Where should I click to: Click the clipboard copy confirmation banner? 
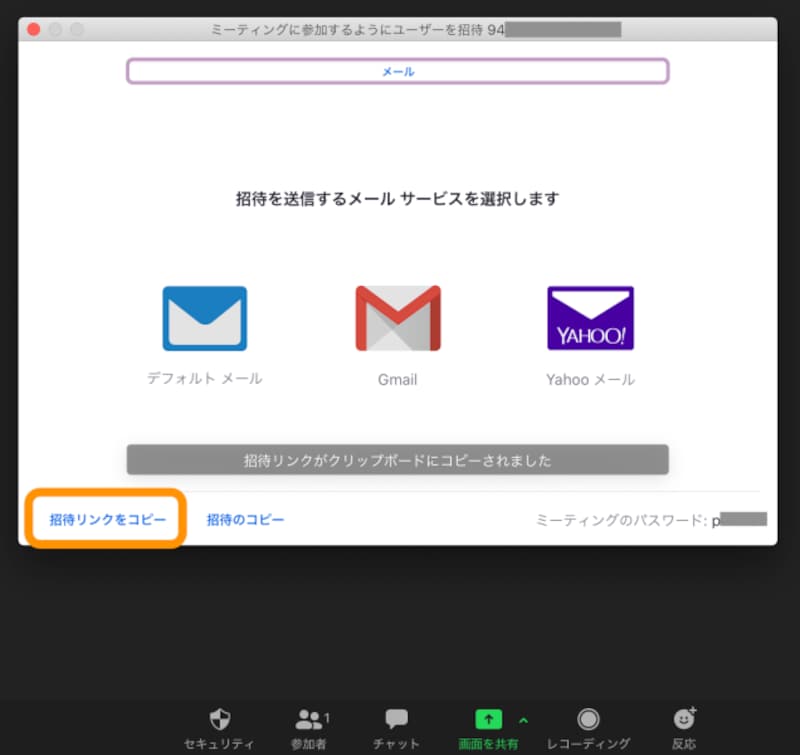[x=397, y=459]
